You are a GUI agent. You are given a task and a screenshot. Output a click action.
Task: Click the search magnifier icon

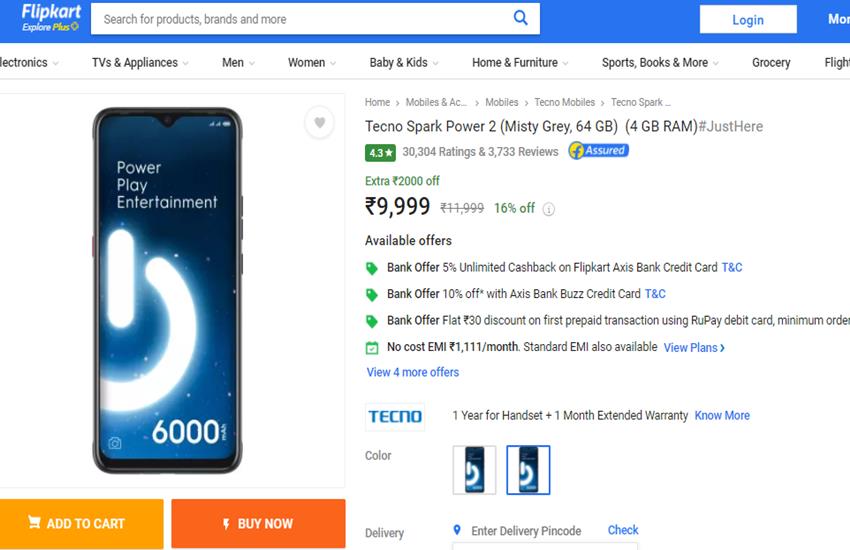click(521, 18)
